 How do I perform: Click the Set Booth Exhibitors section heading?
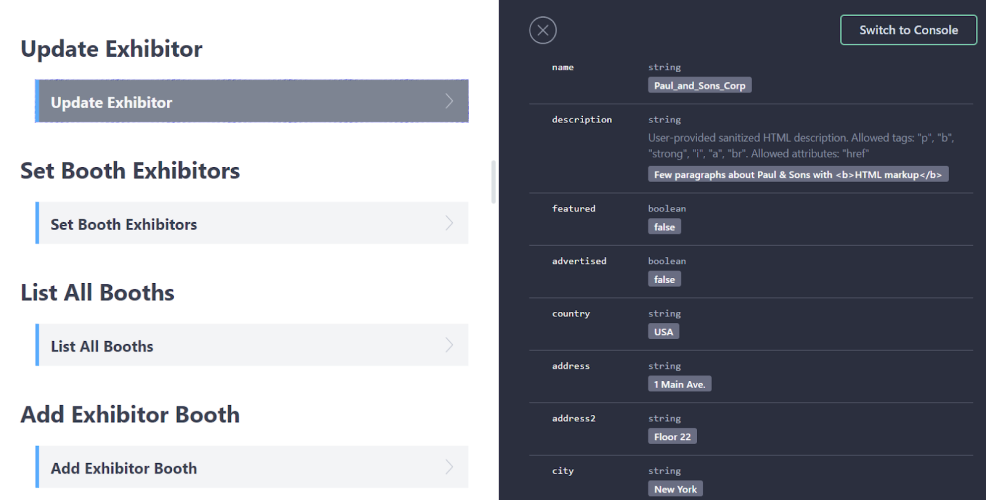[130, 171]
